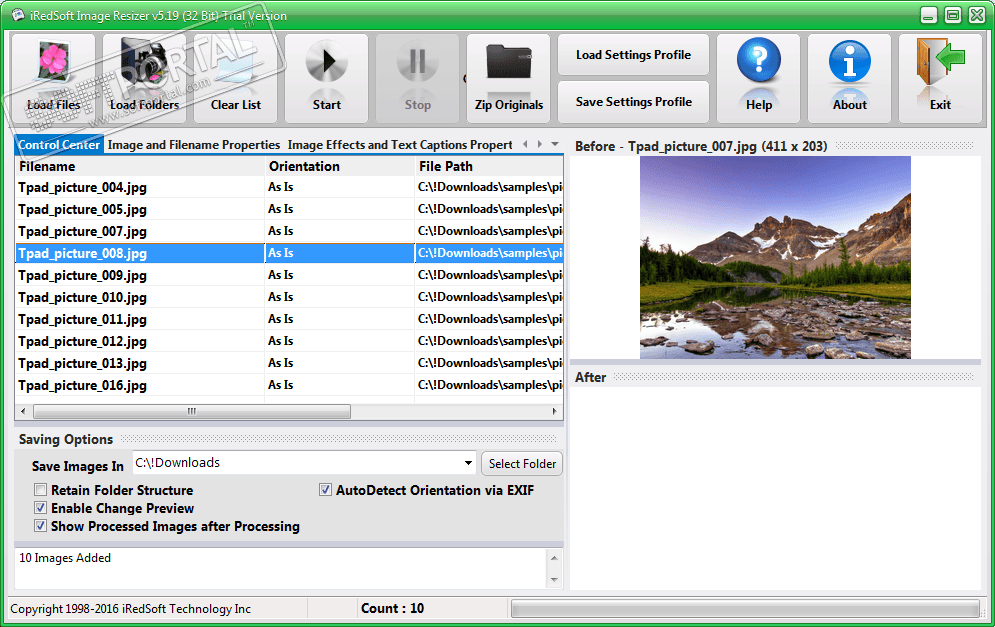Viewport: 995px width, 627px height.
Task: Select Tpad_picture_007.jpg in list
Action: [289, 231]
